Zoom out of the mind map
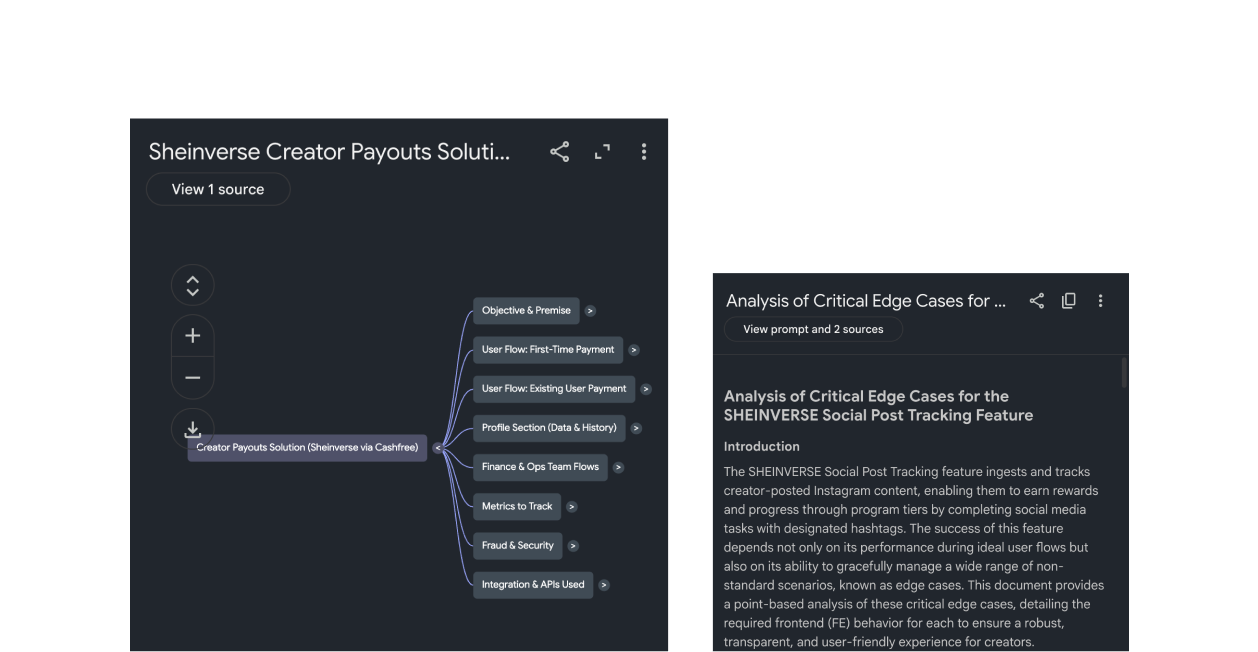 [x=193, y=378]
